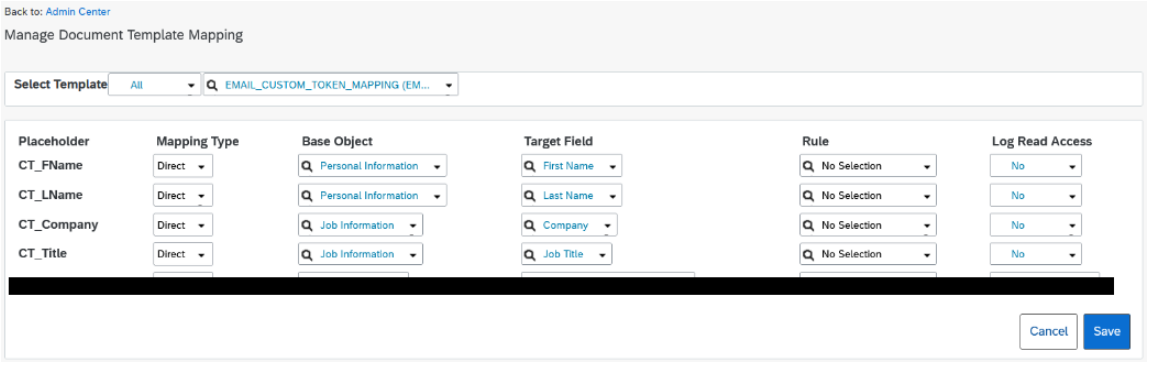
Task: Open Rule No Selection dropdown for CT_LName
Action: tap(868, 196)
